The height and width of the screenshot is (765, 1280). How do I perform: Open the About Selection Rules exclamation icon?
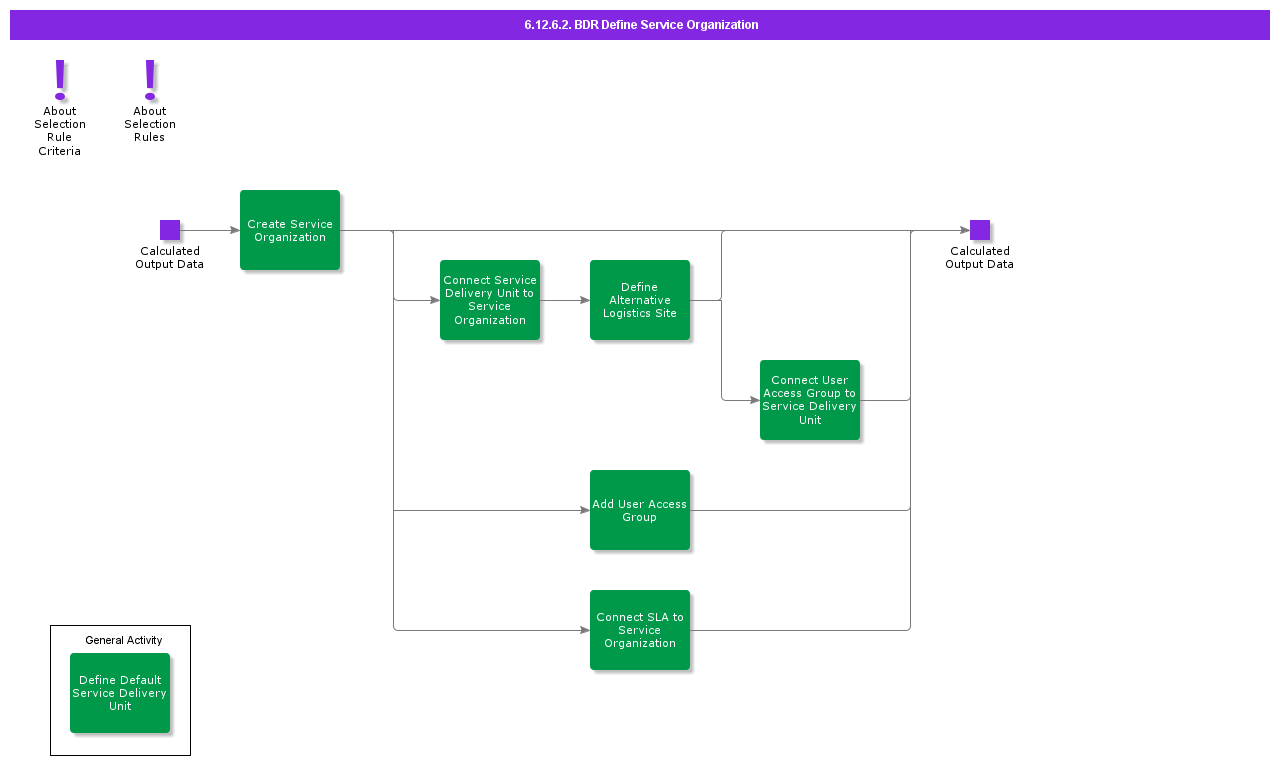coord(150,80)
